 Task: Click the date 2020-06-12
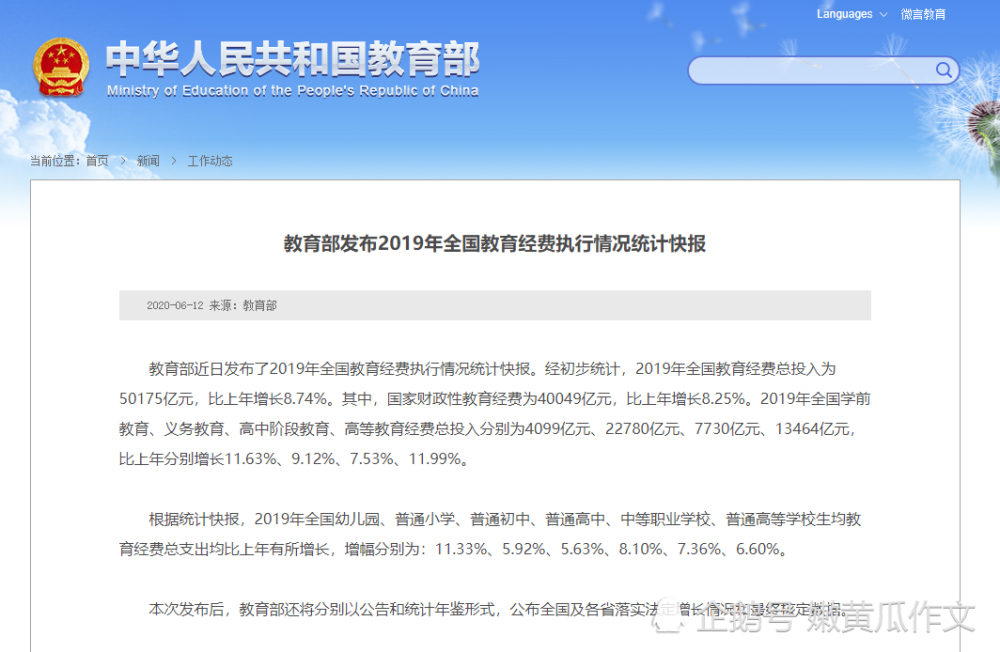point(175,306)
